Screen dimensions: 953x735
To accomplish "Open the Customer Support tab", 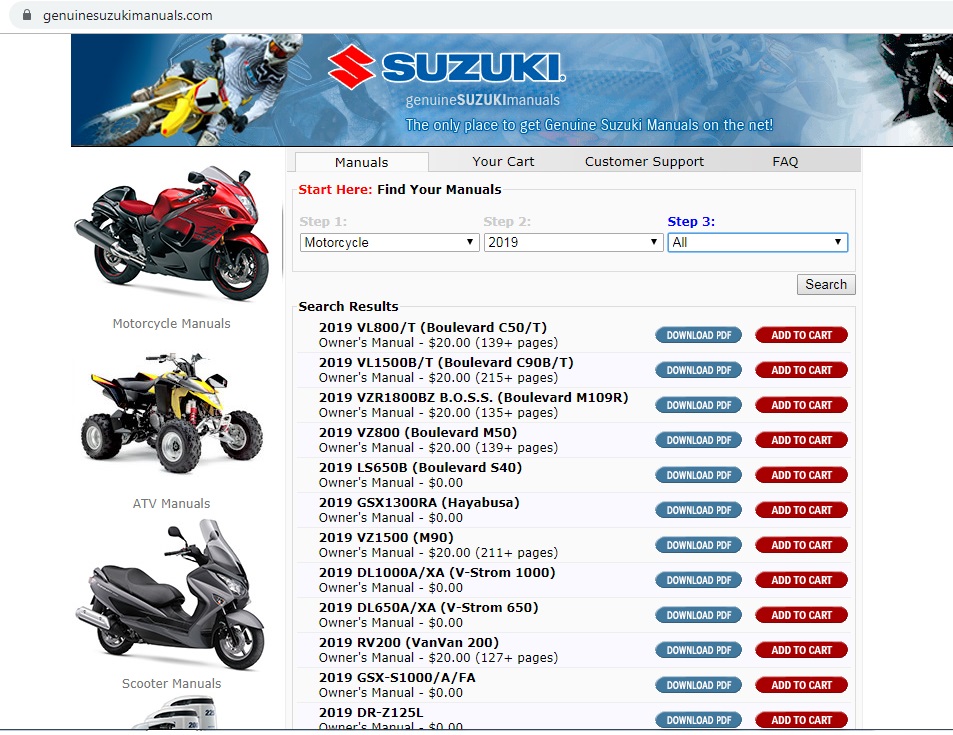I will (644, 162).
